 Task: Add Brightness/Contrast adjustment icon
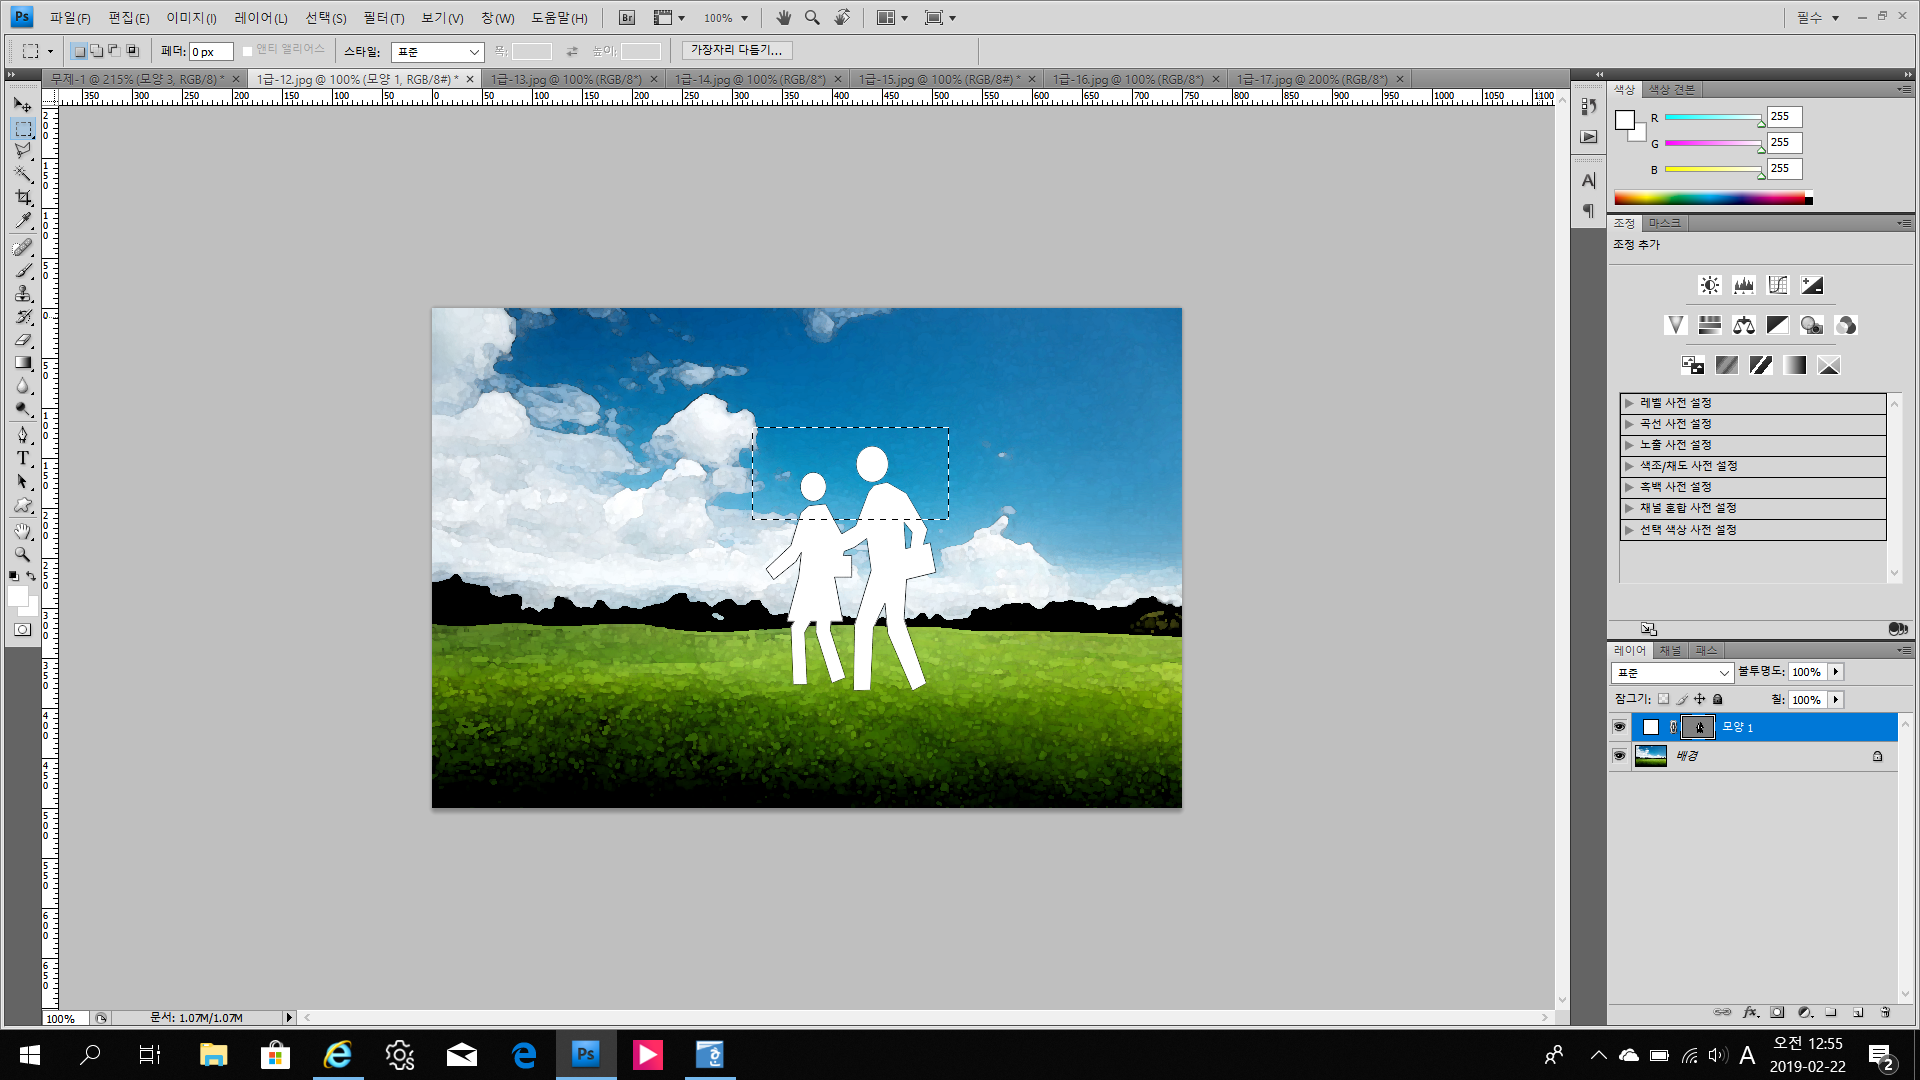tap(1710, 285)
